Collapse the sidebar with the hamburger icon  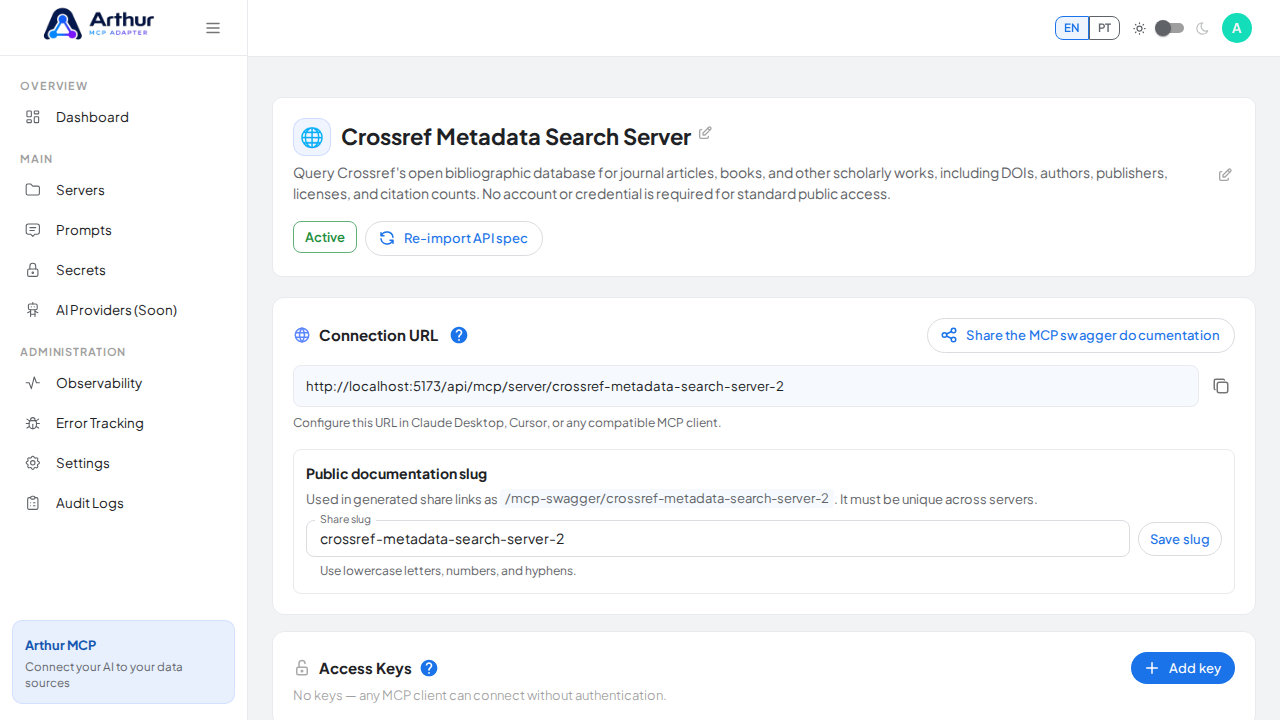[213, 28]
